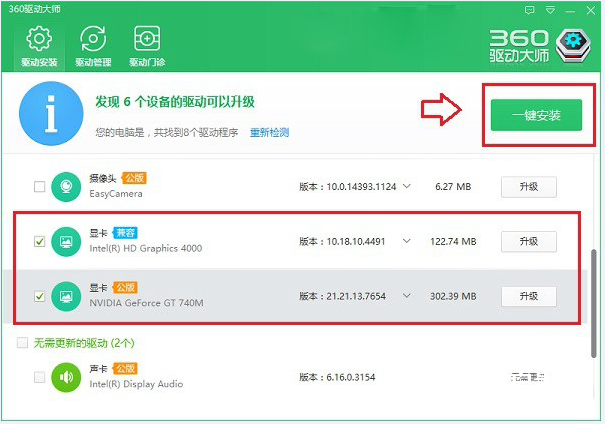The width and height of the screenshot is (605, 424).
Task: Click the EasyCamera webcam icon
Action: tap(66, 187)
